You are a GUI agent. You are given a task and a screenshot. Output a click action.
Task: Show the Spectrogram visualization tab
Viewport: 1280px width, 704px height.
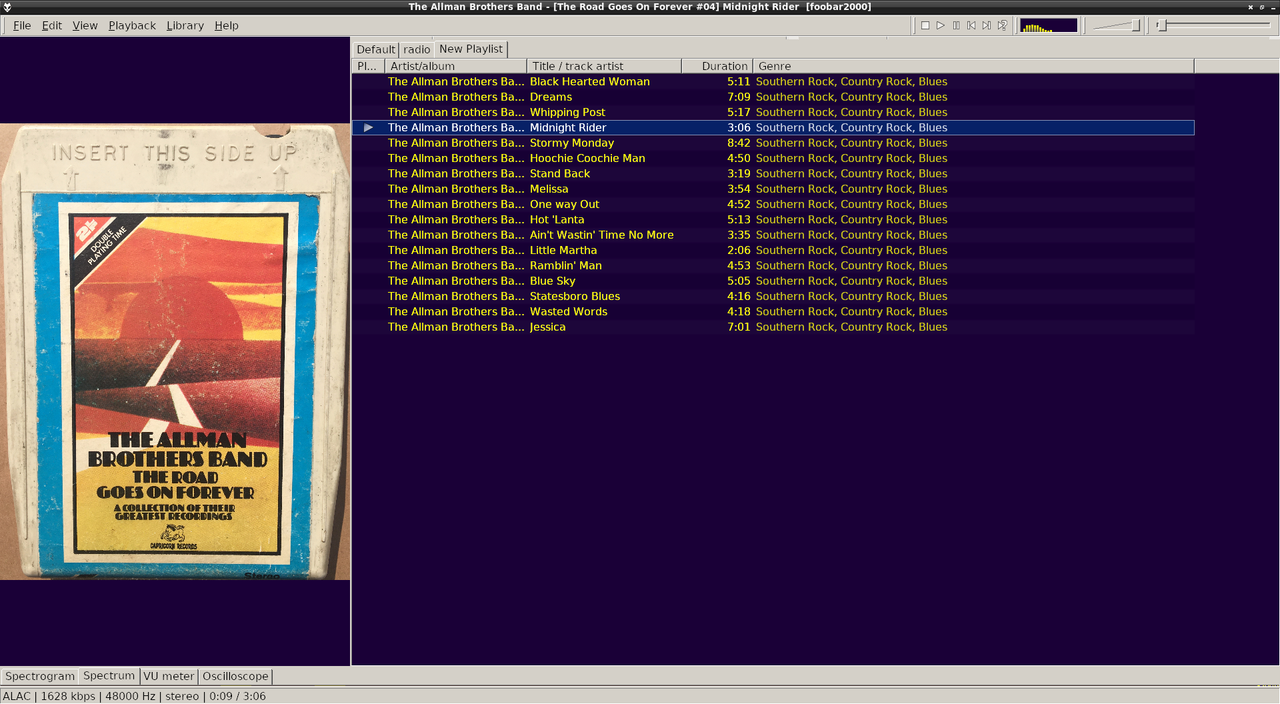(40, 677)
